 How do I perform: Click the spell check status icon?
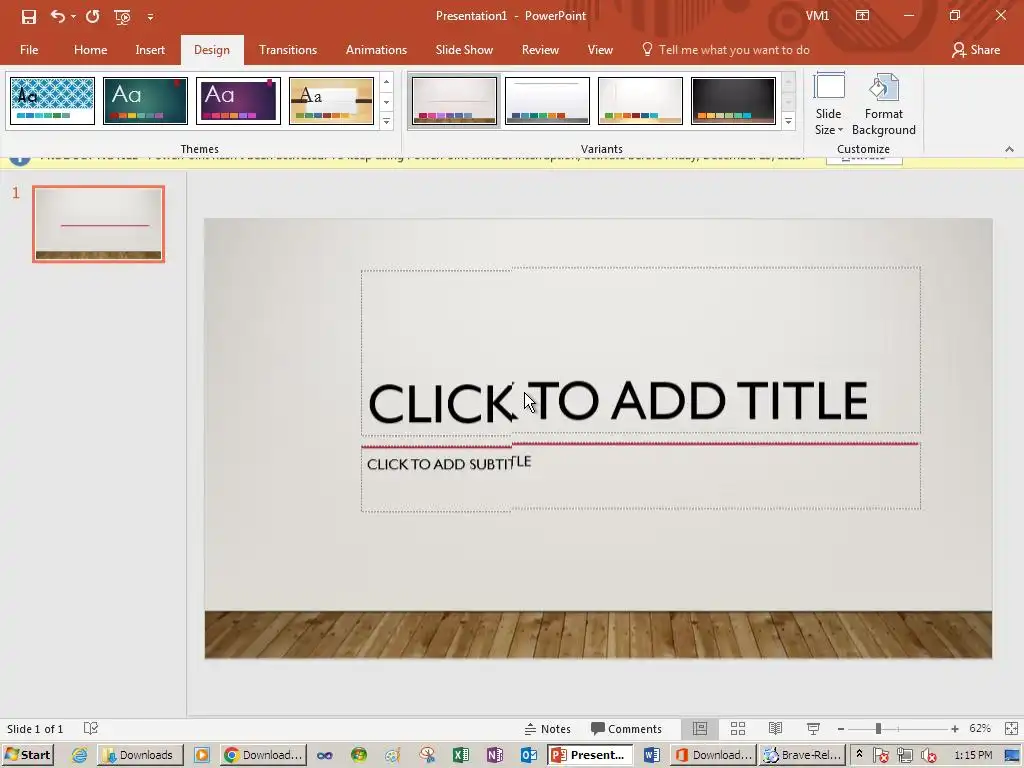click(x=91, y=728)
